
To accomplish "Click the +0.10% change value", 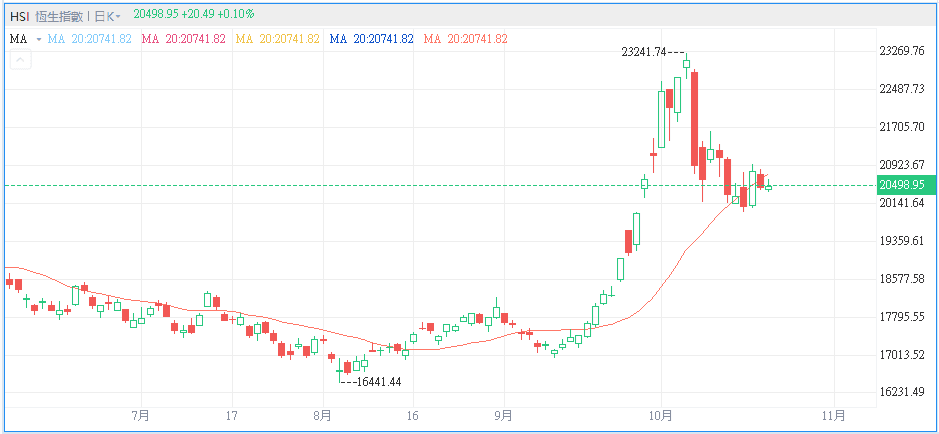I will click(x=238, y=13).
